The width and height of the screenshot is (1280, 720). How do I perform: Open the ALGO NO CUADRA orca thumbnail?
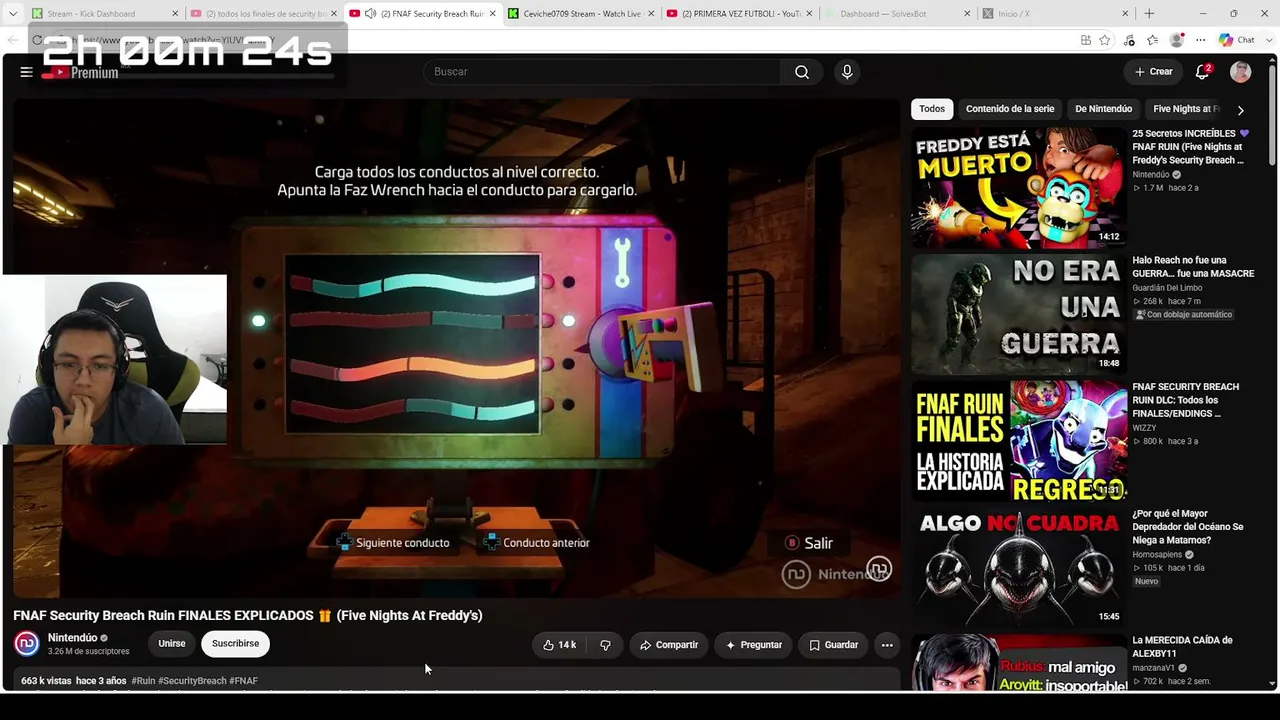point(1019,568)
